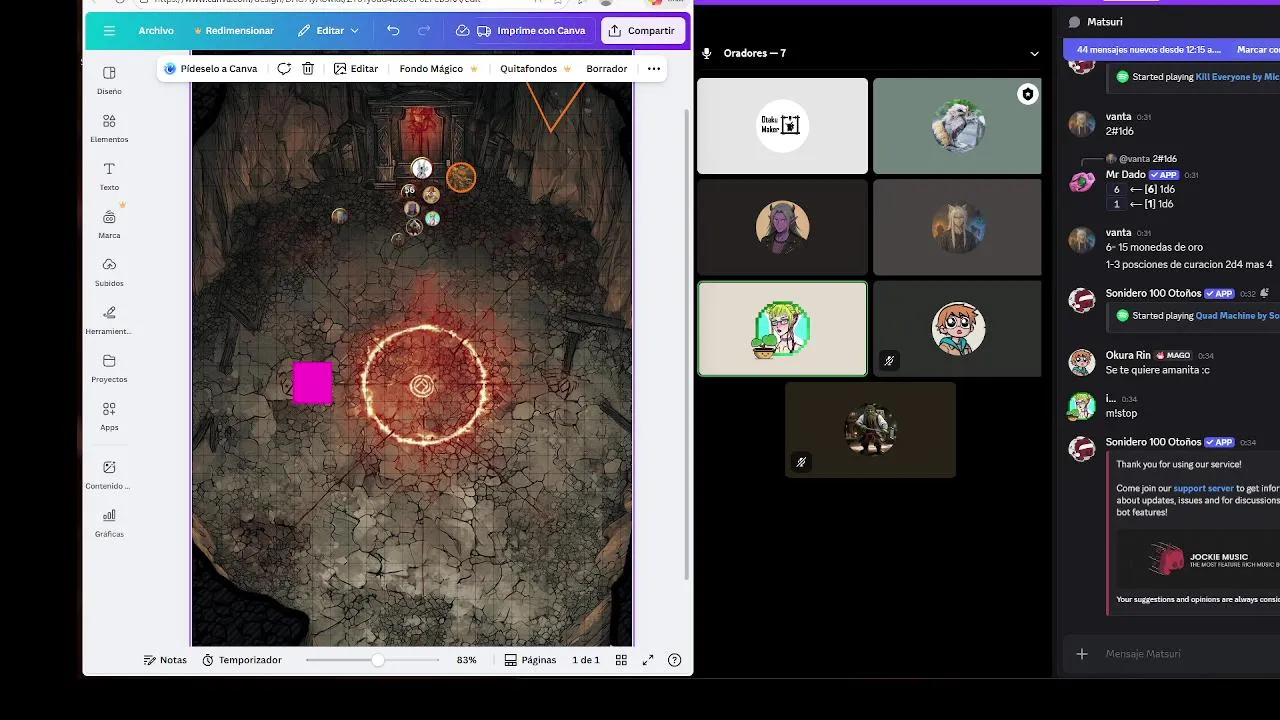Click Mr Dado bot username
Viewport: 1280px width, 720px height.
[1125, 174]
